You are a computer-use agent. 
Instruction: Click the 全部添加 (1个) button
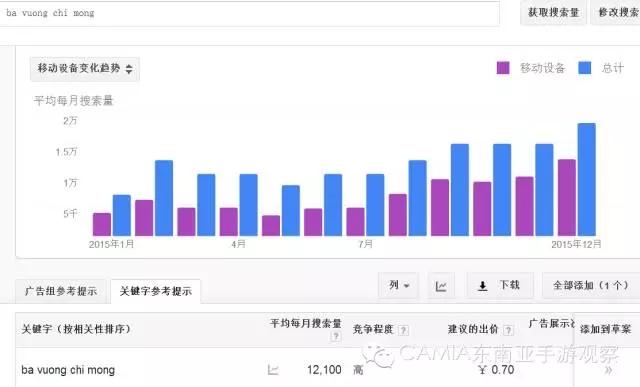(591, 286)
